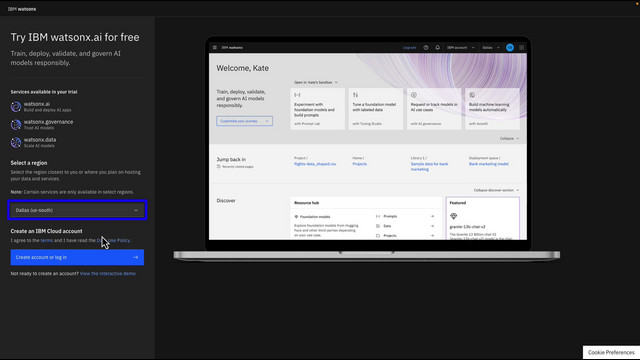
Task: Click 'Welcome, Kate' heading in preview
Action: pyautogui.click(x=242, y=68)
